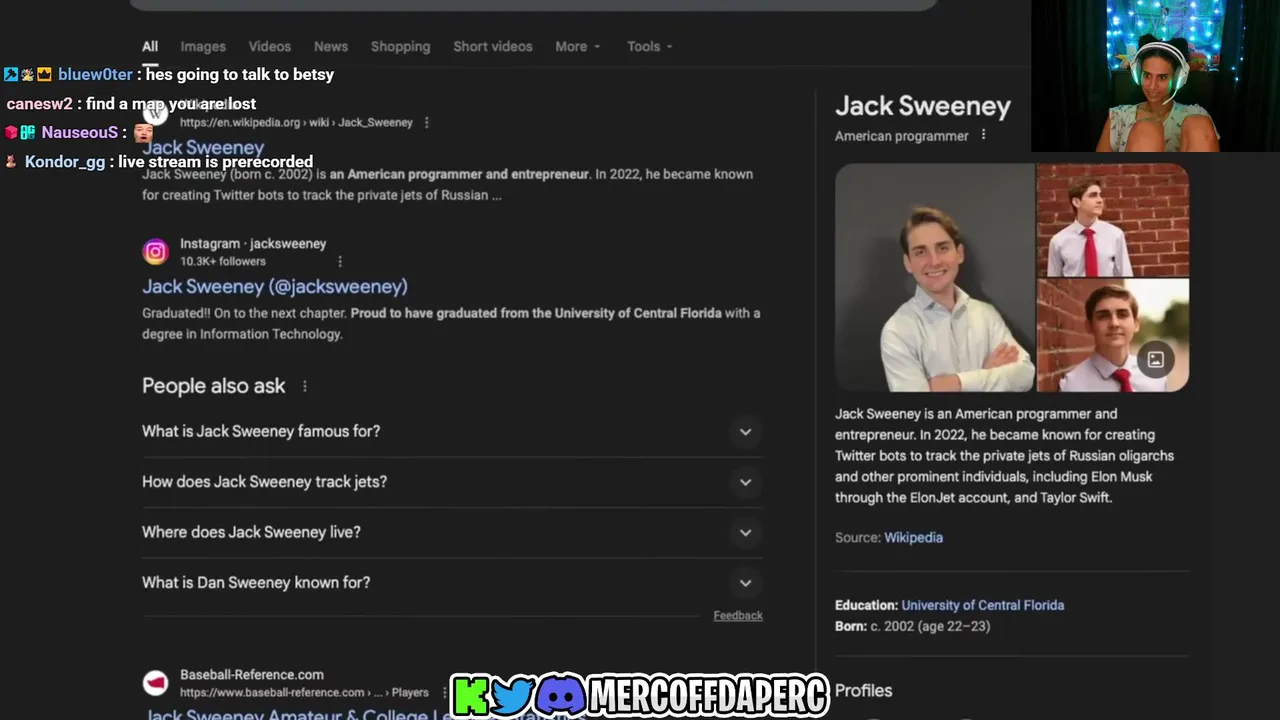Image resolution: width=1280 pixels, height=720 pixels.
Task: Expand 'Where does Jack Sweeney live?'
Action: point(452,532)
